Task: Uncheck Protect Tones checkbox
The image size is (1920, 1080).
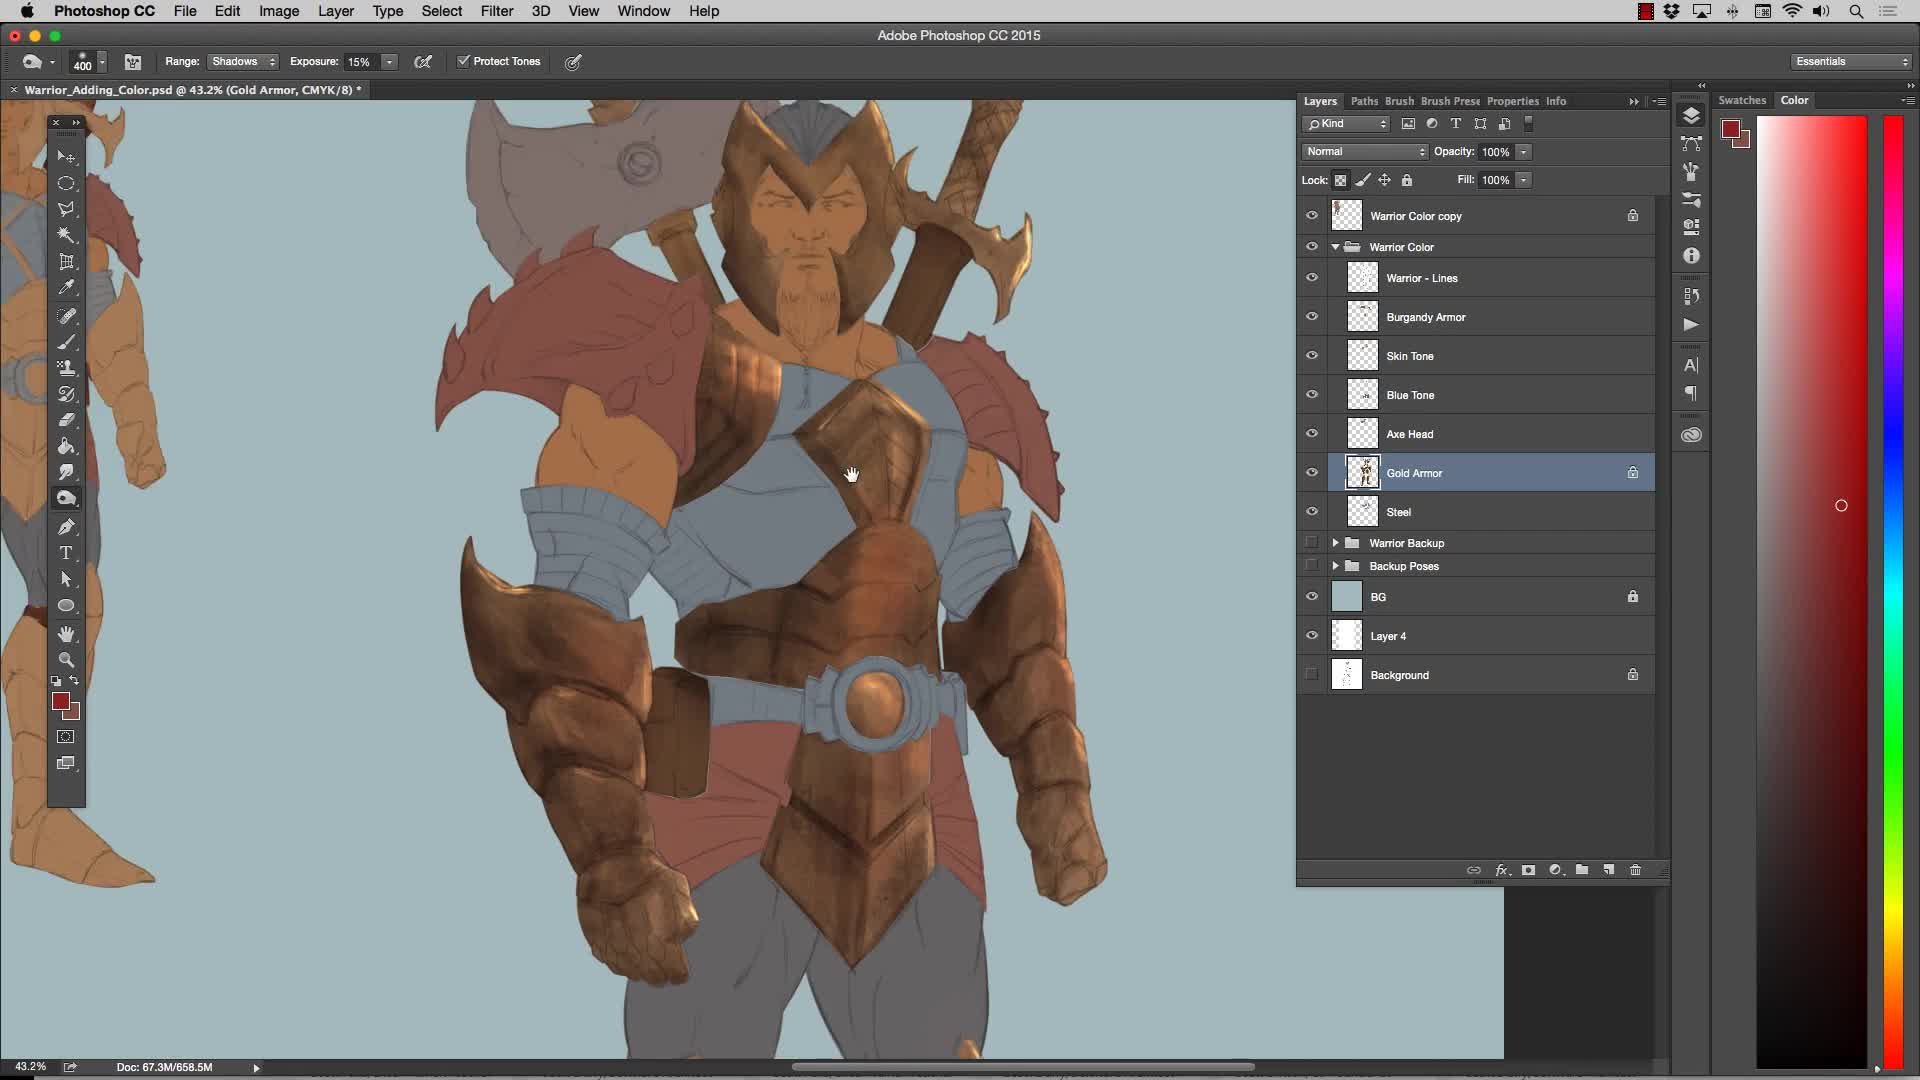Action: [x=463, y=61]
